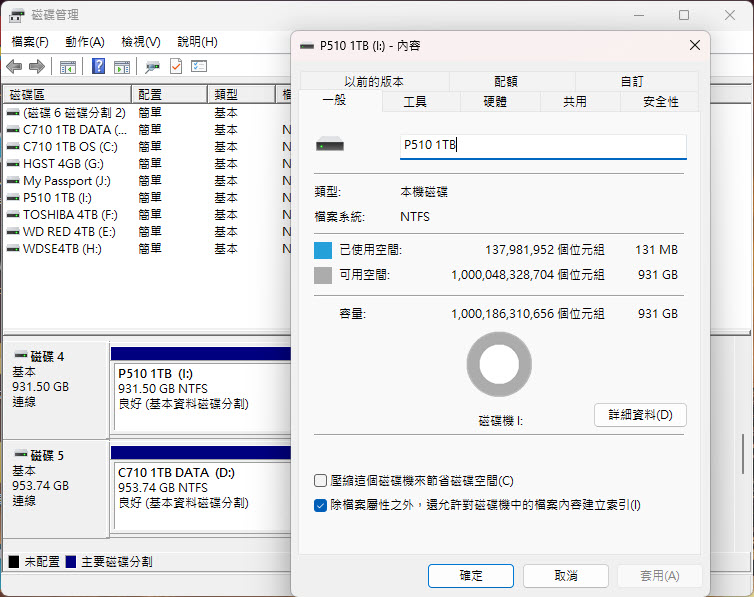
Task: Click the drive icon of WD RED 4TB (E:)
Action: [13, 232]
